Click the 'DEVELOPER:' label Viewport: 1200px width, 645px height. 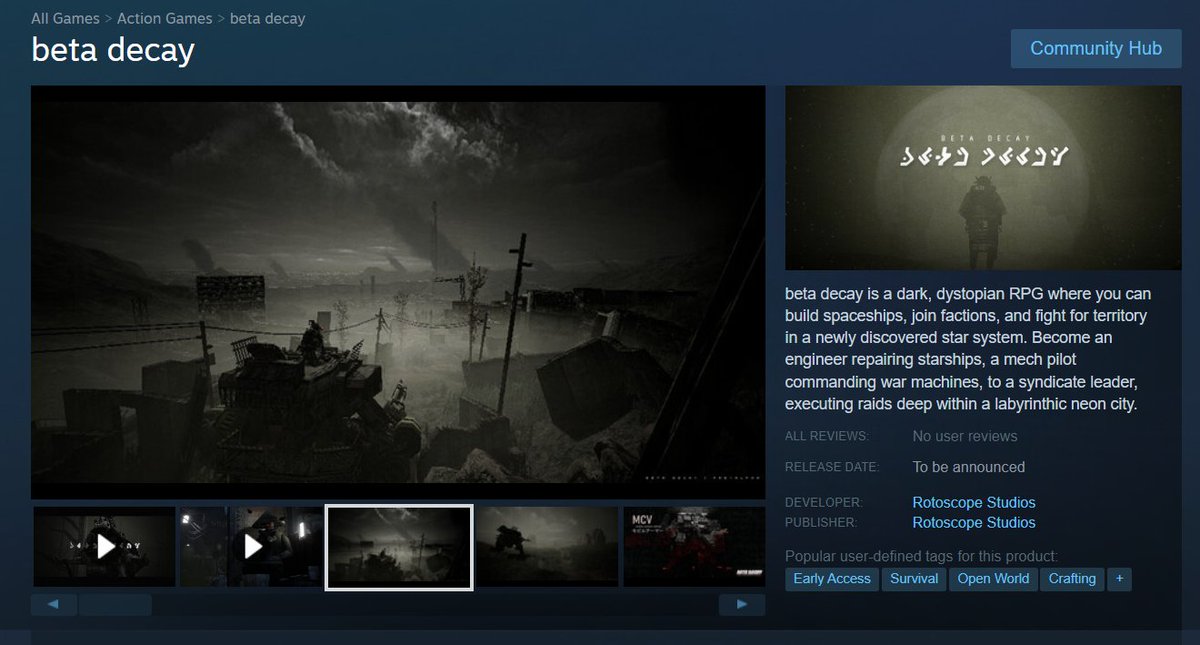pos(824,503)
